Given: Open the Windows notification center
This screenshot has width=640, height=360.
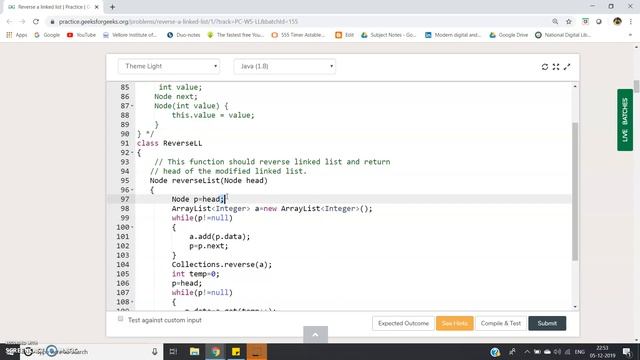Looking at the screenshot, I should click(x=627, y=351).
